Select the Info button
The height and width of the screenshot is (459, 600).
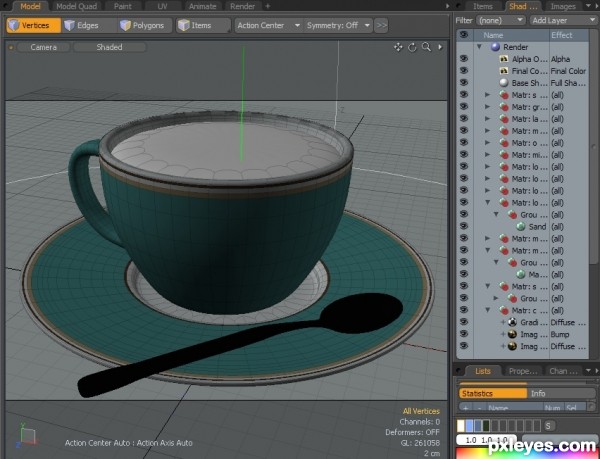tap(561, 393)
